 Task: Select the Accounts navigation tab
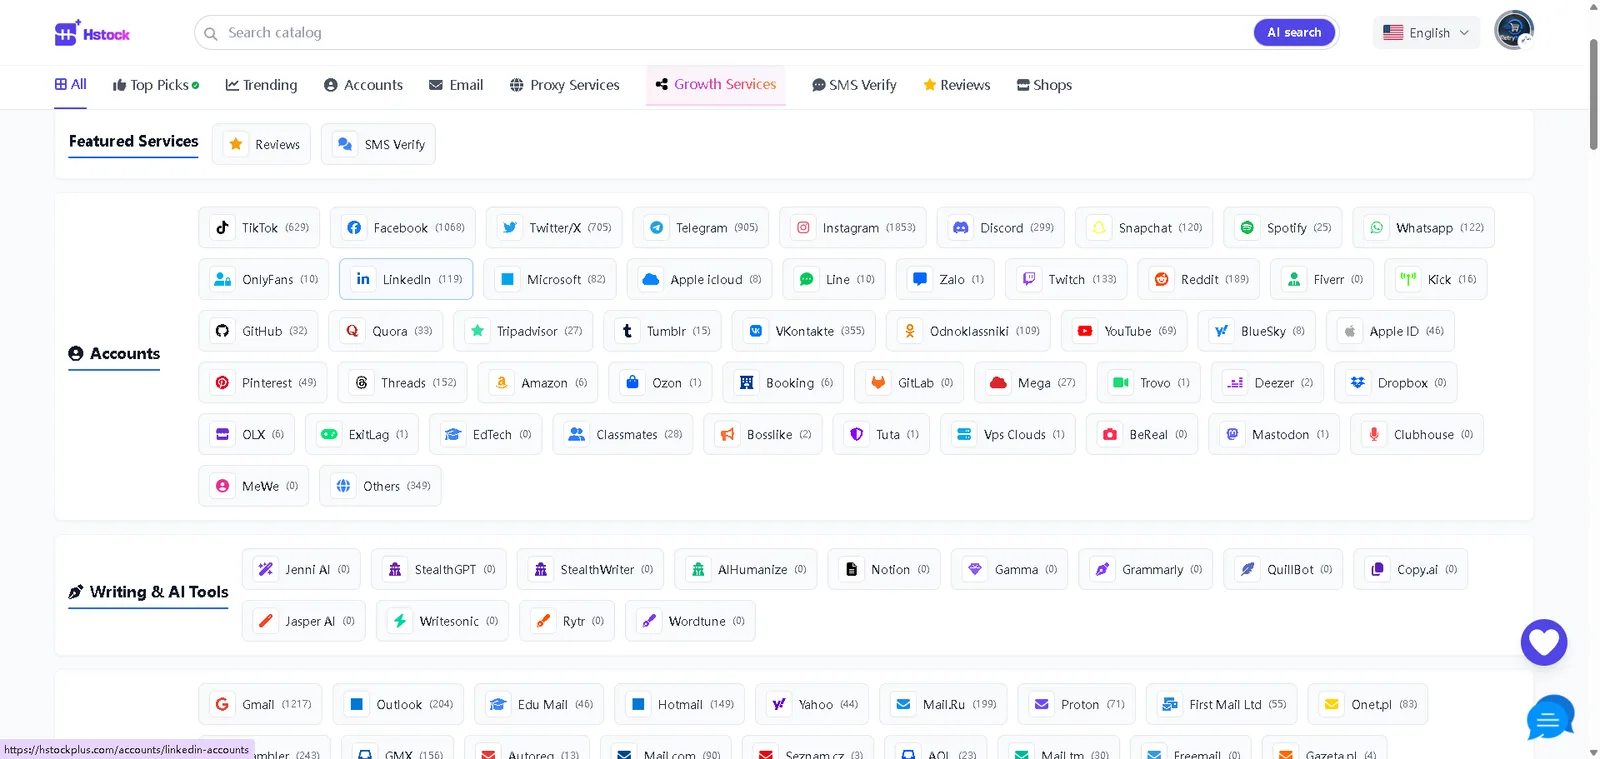tap(363, 85)
